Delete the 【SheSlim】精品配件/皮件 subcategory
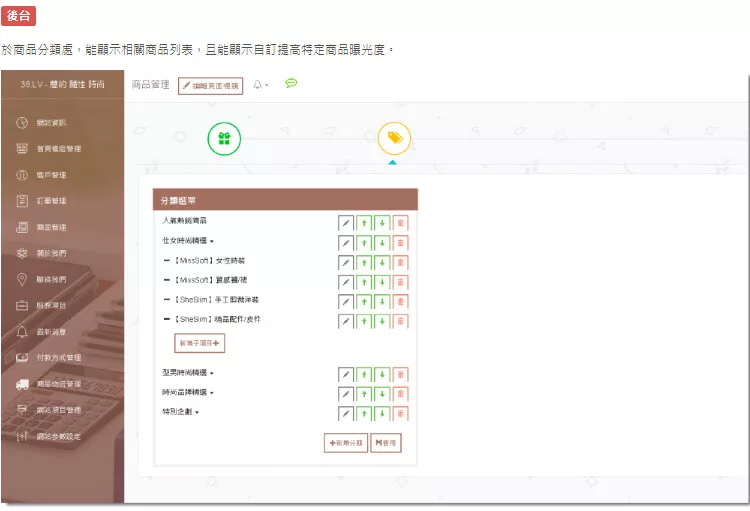Screen dimensions: 750x511 click(x=400, y=321)
